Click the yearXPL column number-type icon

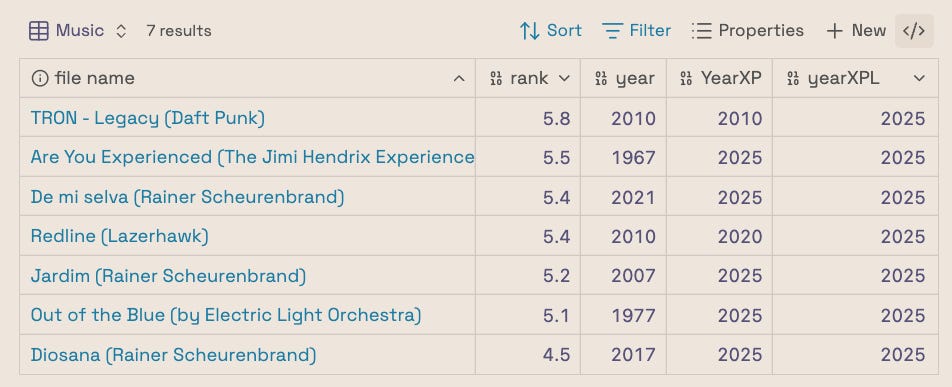tap(793, 78)
